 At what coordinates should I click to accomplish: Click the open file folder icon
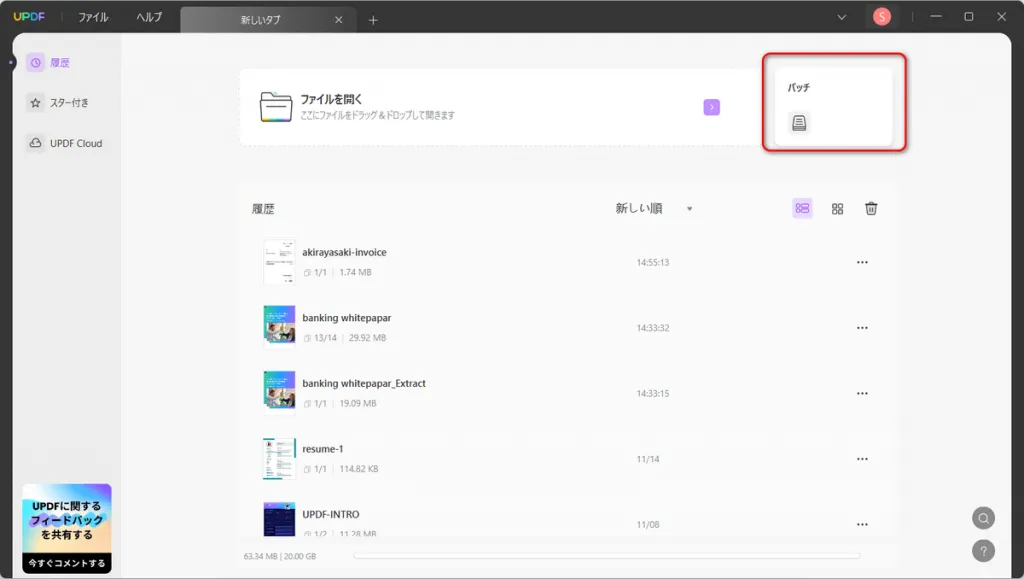point(276,106)
